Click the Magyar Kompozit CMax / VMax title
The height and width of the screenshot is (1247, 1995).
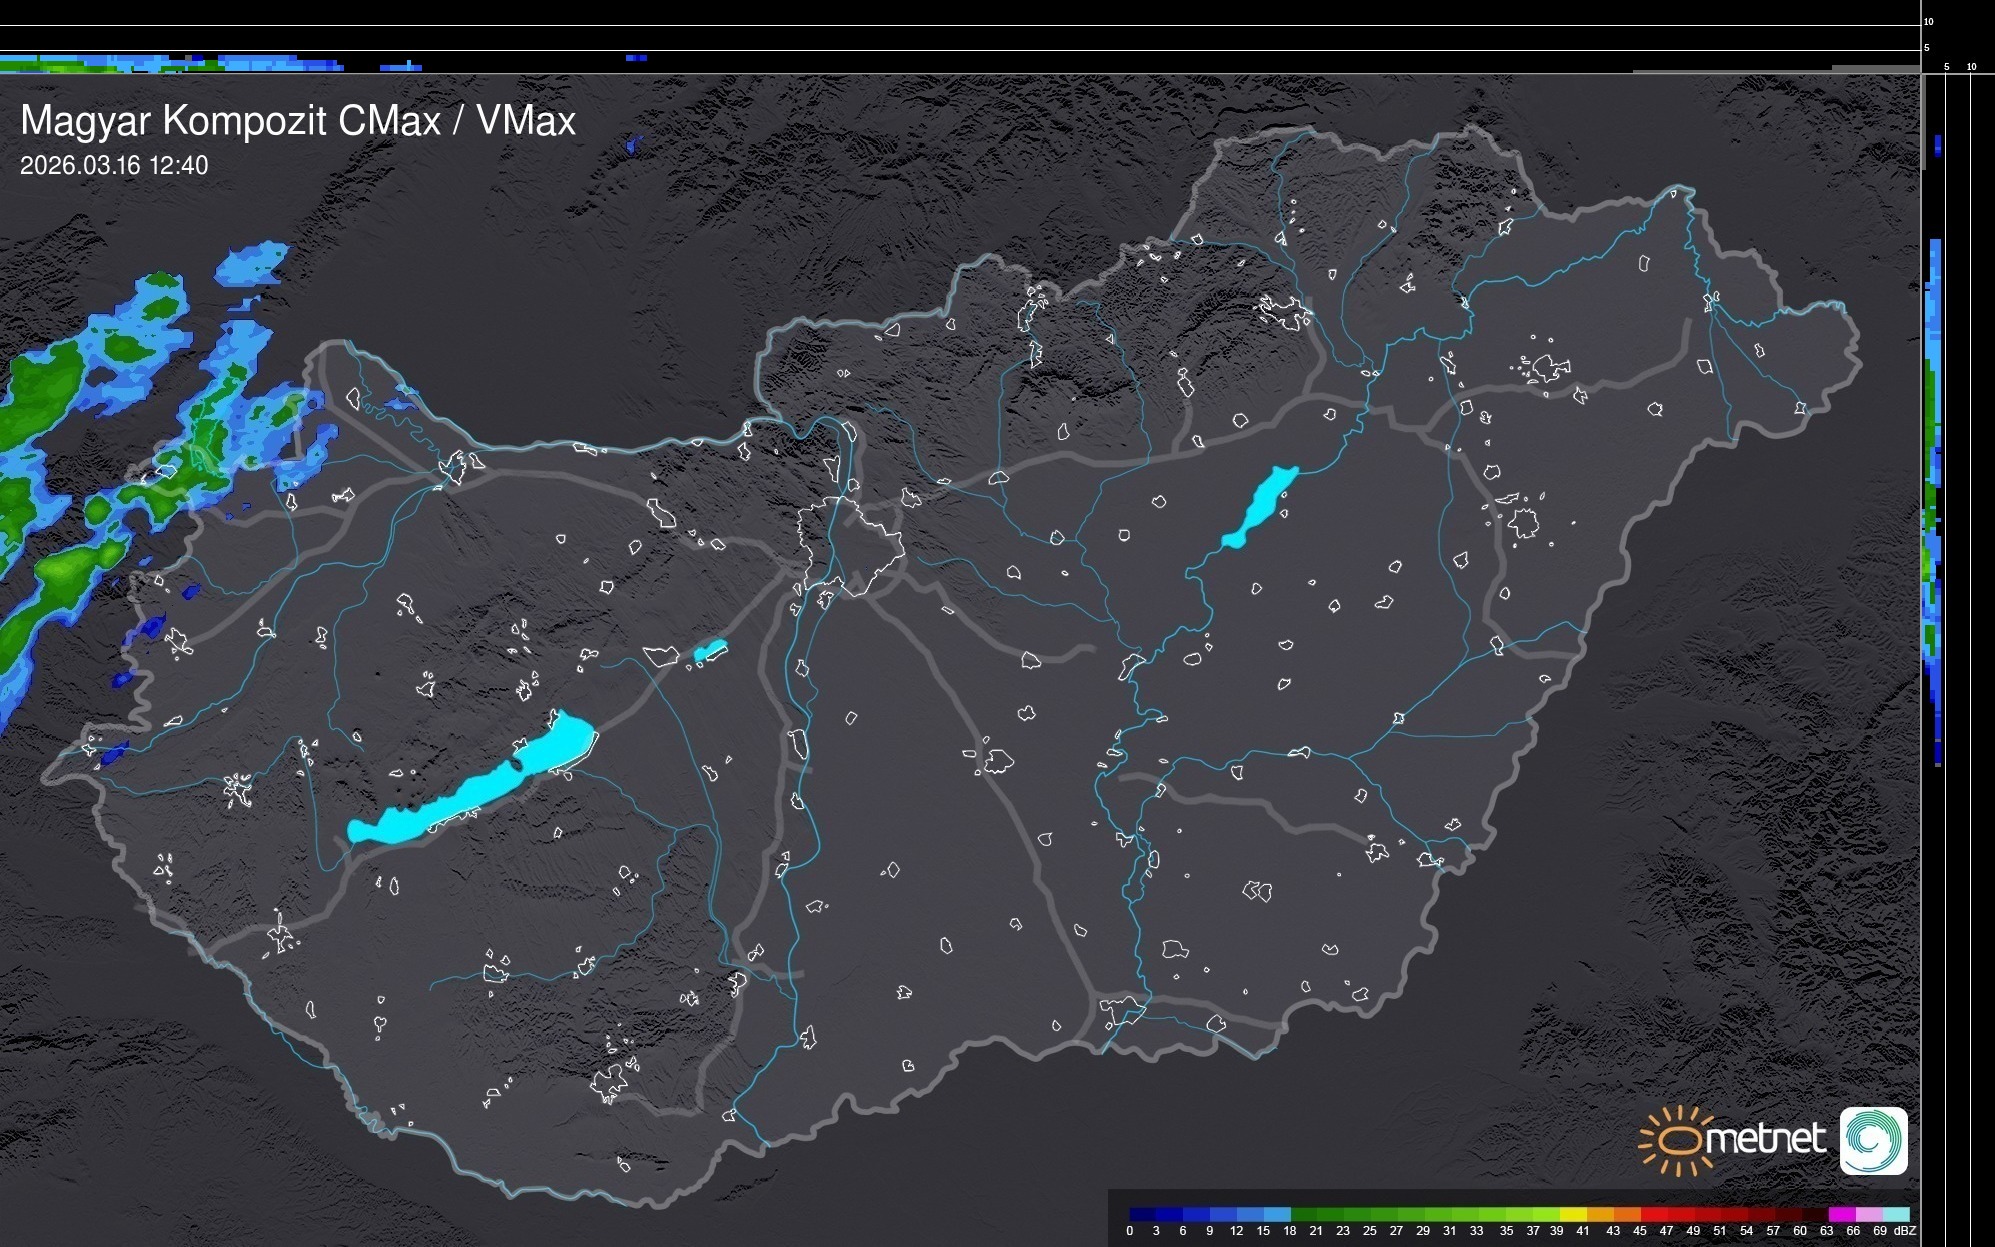(x=298, y=121)
